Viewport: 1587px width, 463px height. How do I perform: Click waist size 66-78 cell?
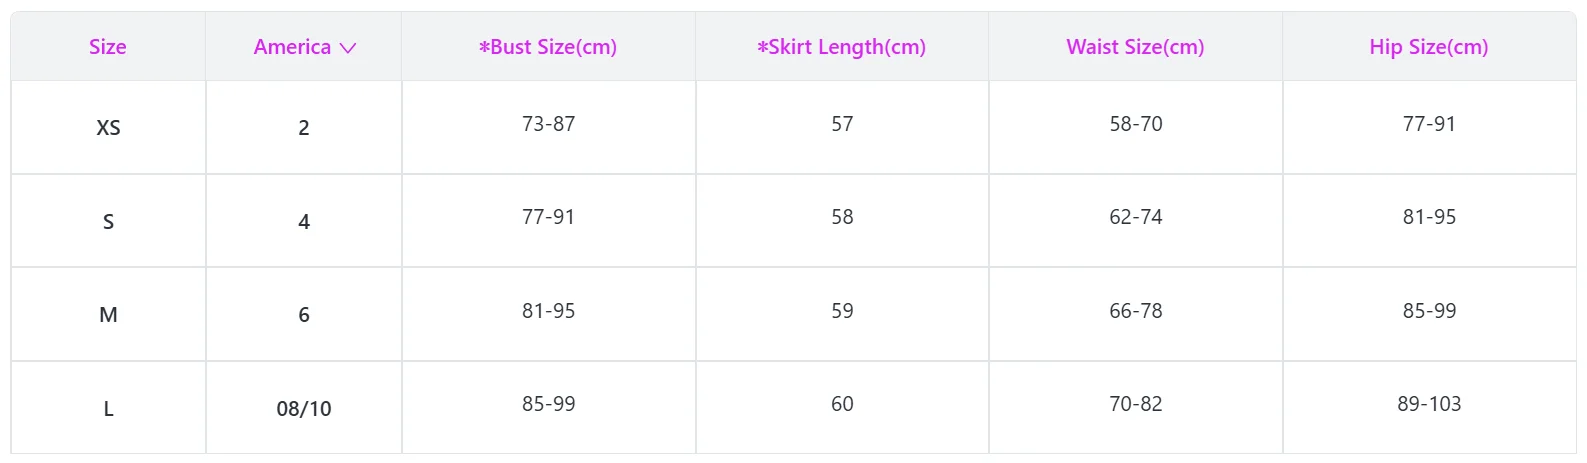pos(1135,311)
